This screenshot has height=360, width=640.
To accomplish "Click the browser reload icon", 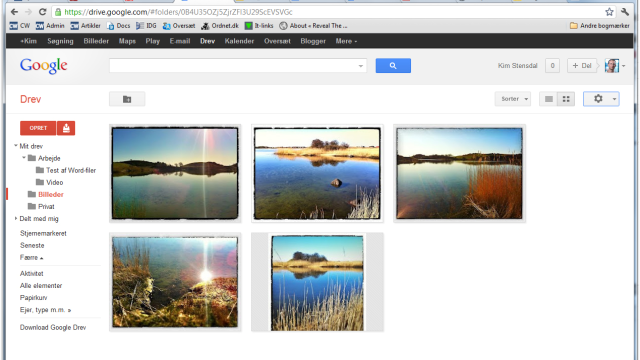I will 42,12.
